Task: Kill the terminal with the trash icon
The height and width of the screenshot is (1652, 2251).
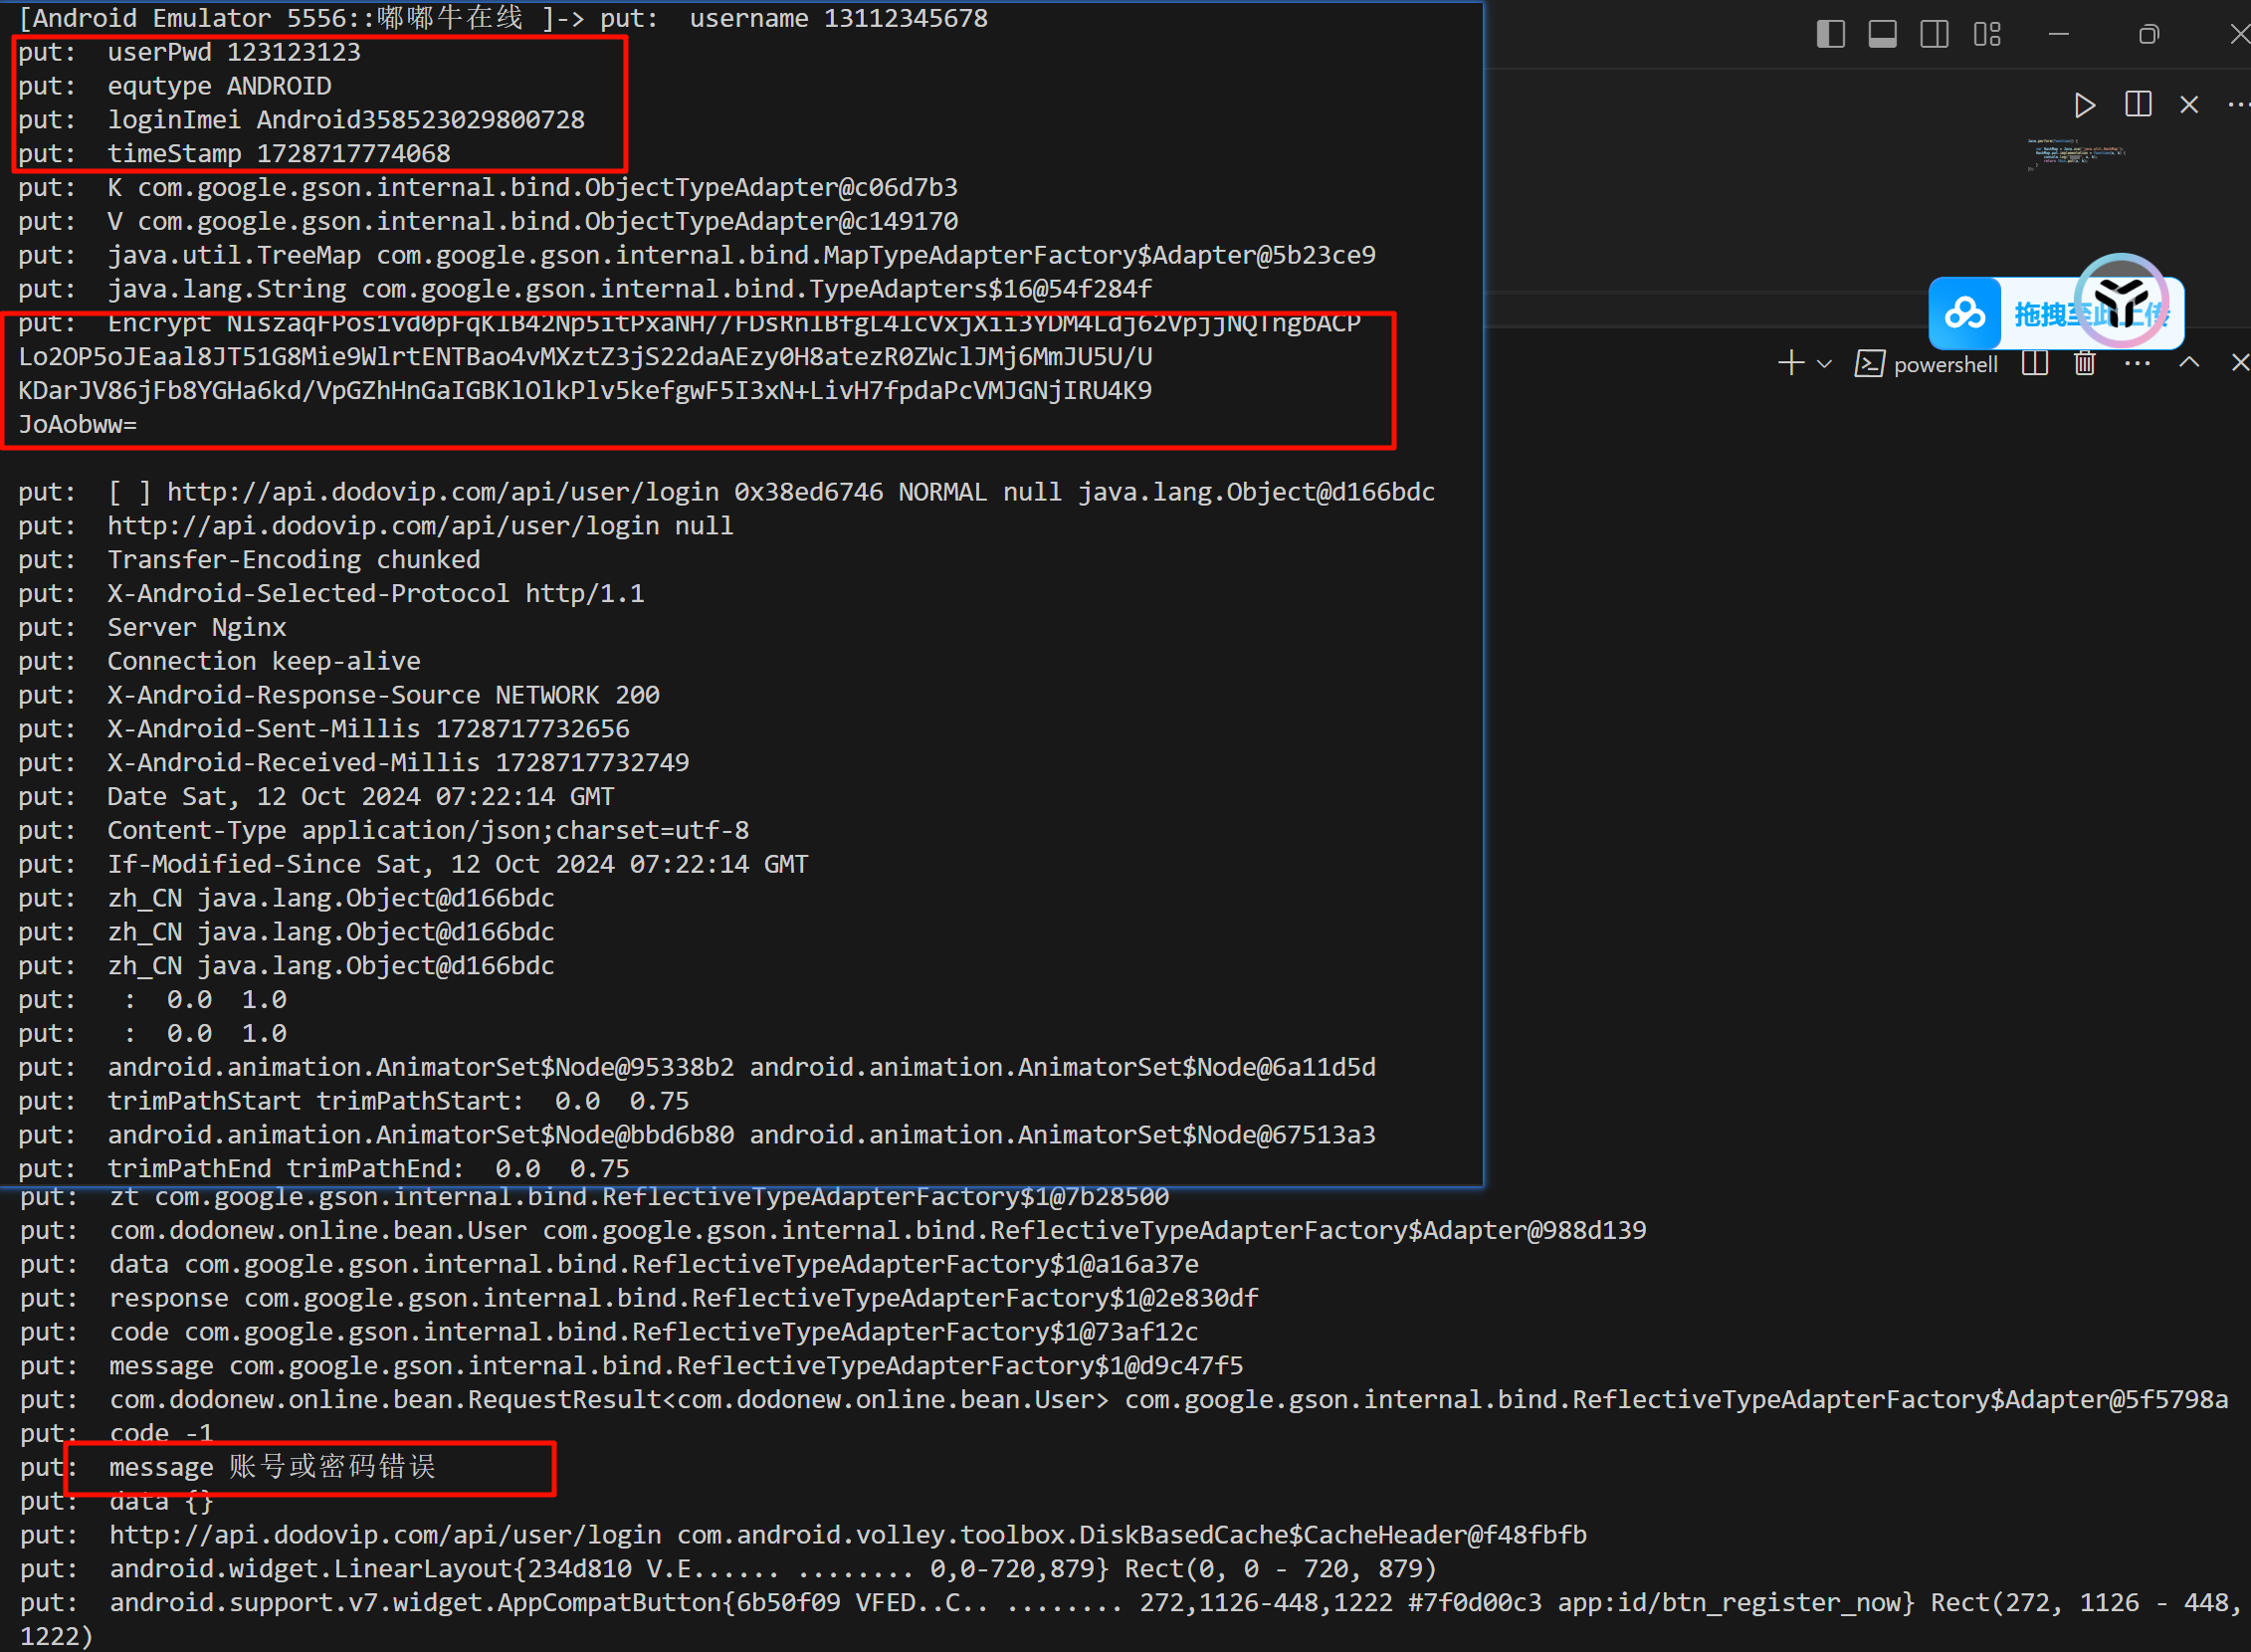Action: coord(2085,363)
